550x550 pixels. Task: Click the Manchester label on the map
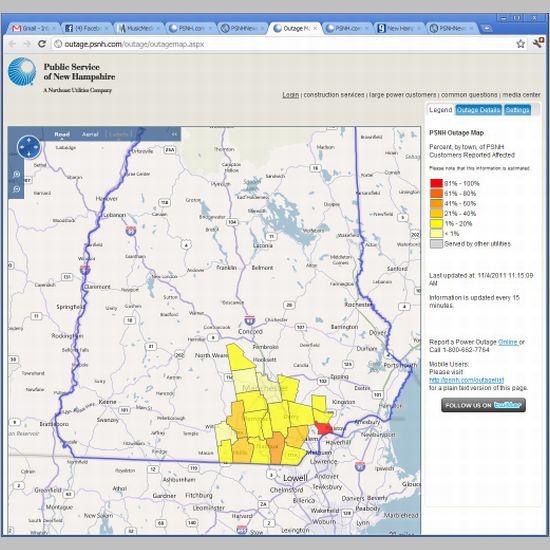265,388
